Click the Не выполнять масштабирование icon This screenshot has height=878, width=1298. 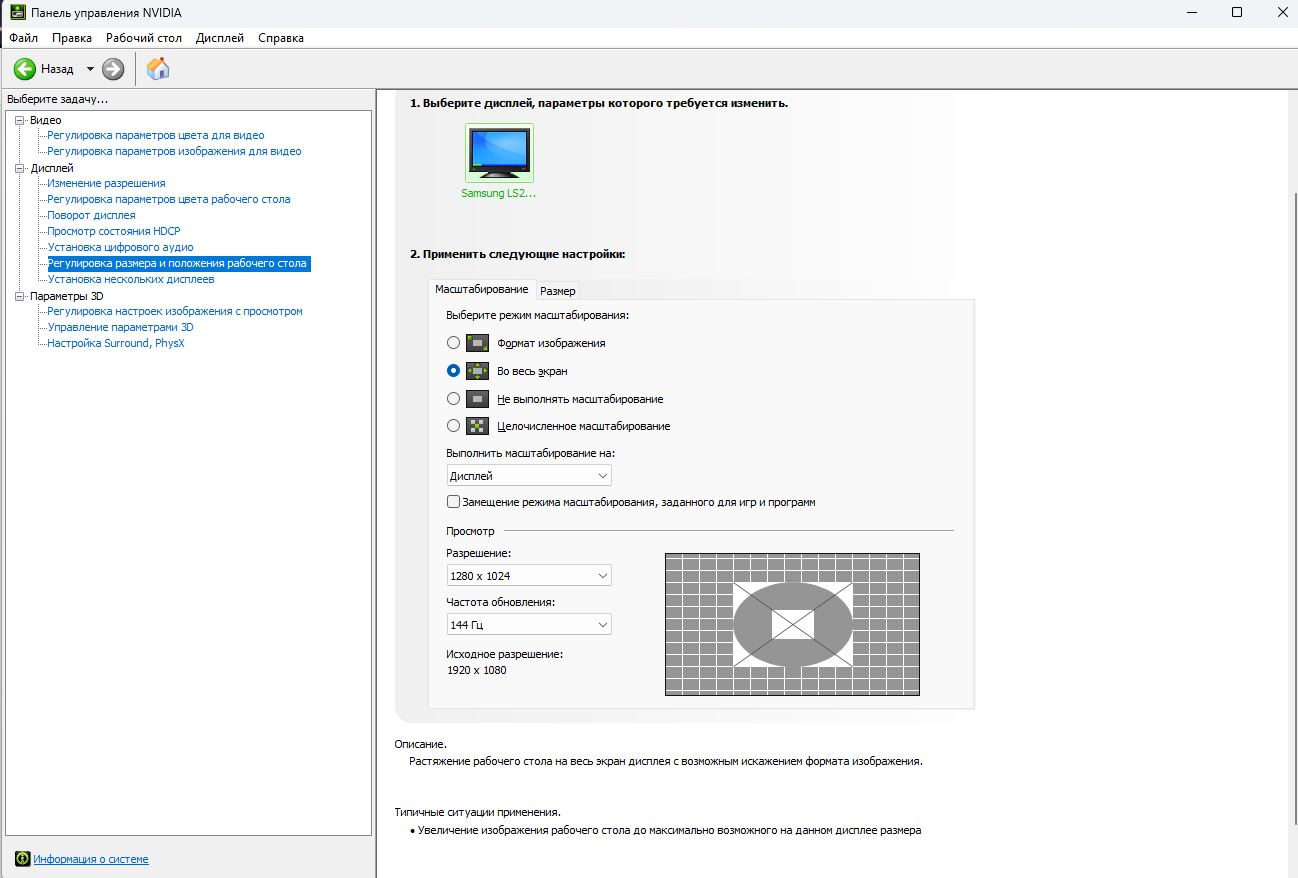pos(477,399)
